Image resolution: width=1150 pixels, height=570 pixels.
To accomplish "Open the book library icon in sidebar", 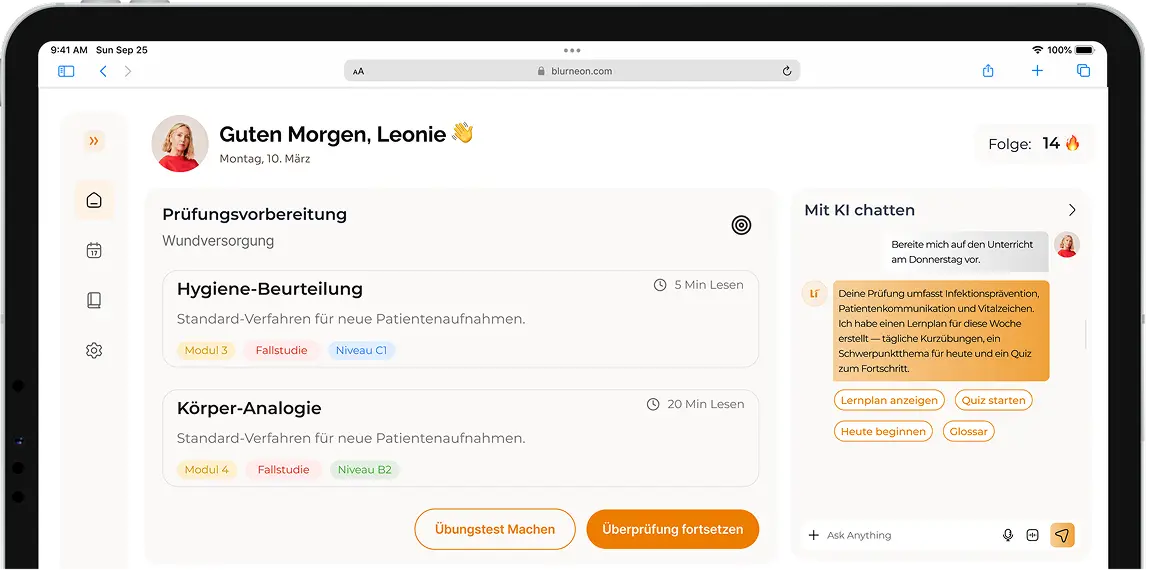I will (x=94, y=300).
